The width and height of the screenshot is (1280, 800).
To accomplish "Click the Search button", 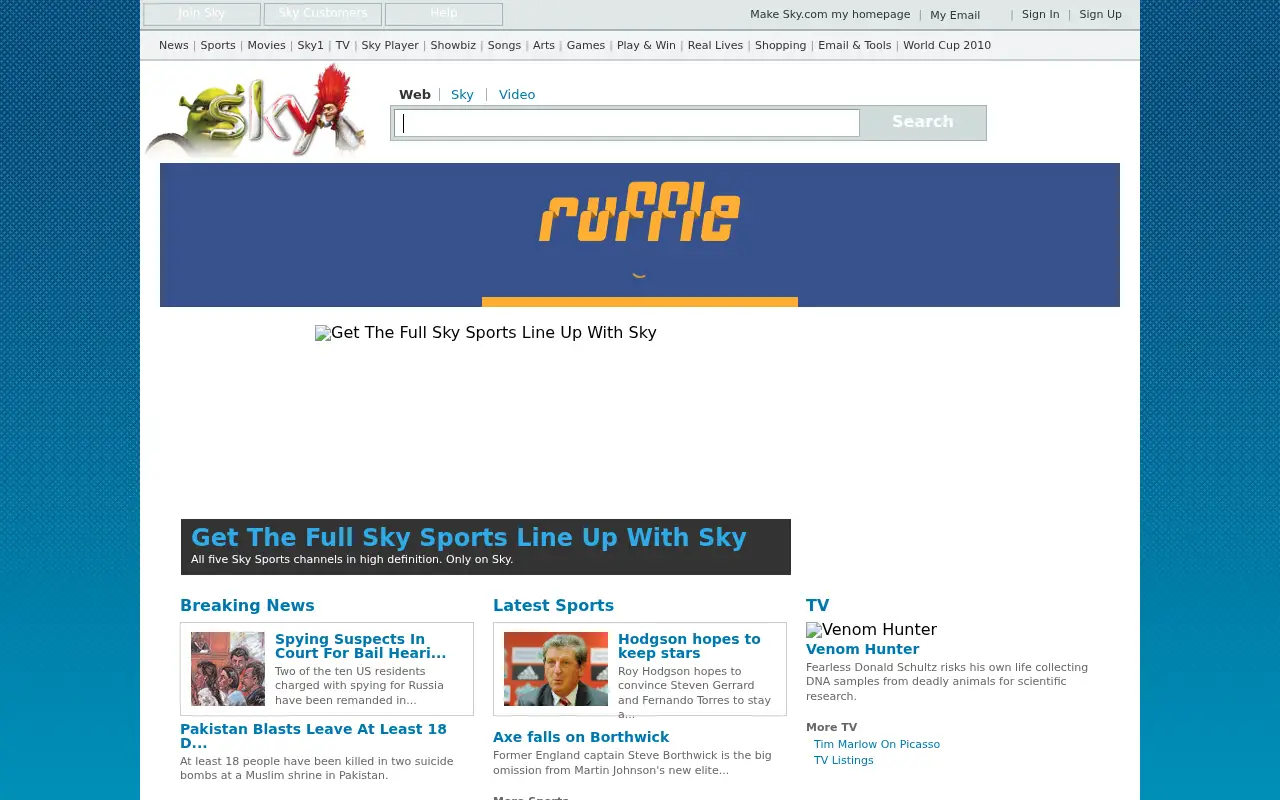I will tap(923, 122).
